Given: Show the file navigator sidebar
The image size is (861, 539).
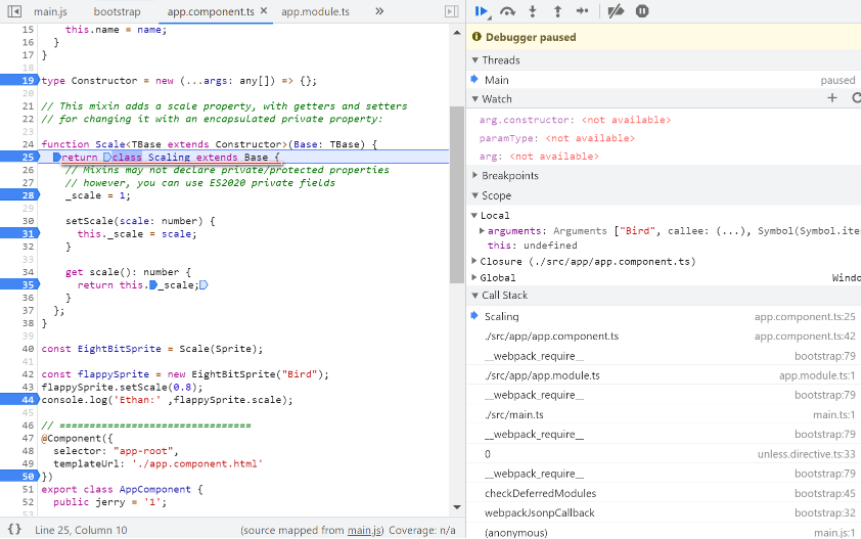Looking at the screenshot, I should [15, 11].
